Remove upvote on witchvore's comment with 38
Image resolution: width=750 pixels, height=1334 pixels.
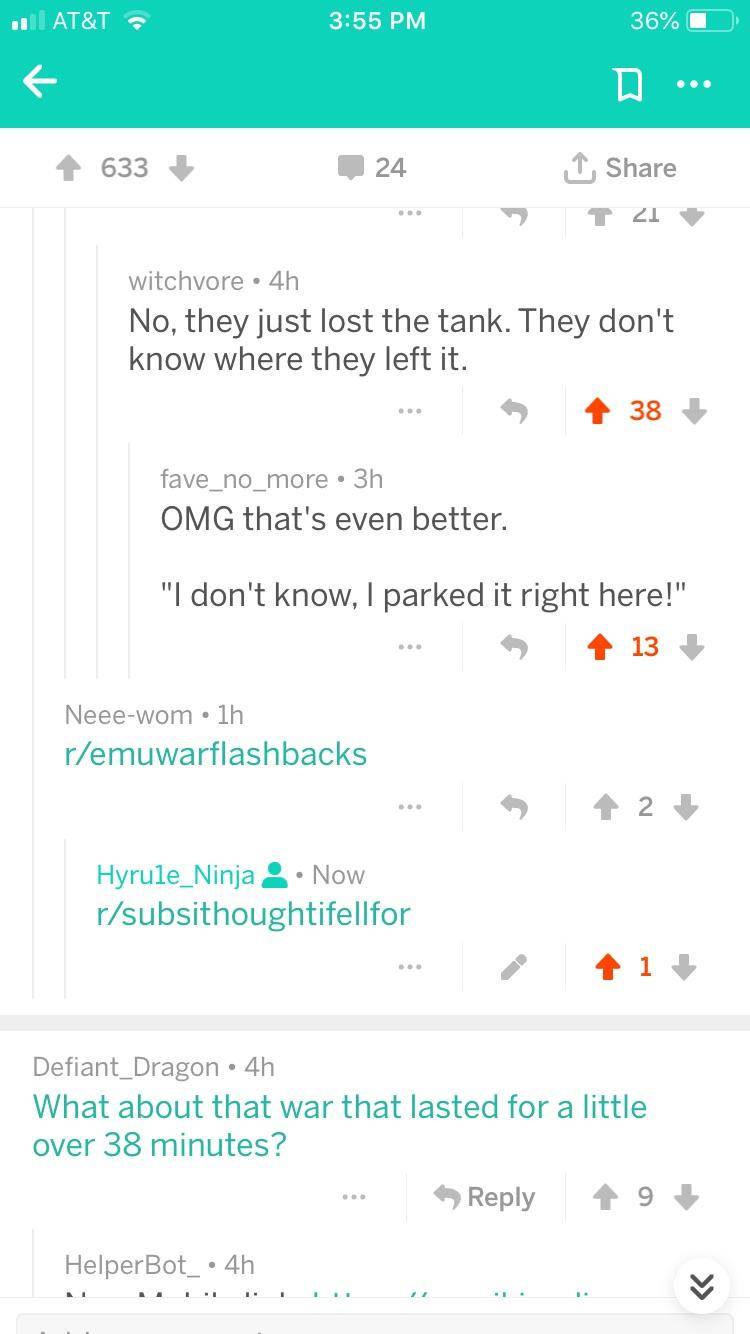(598, 411)
